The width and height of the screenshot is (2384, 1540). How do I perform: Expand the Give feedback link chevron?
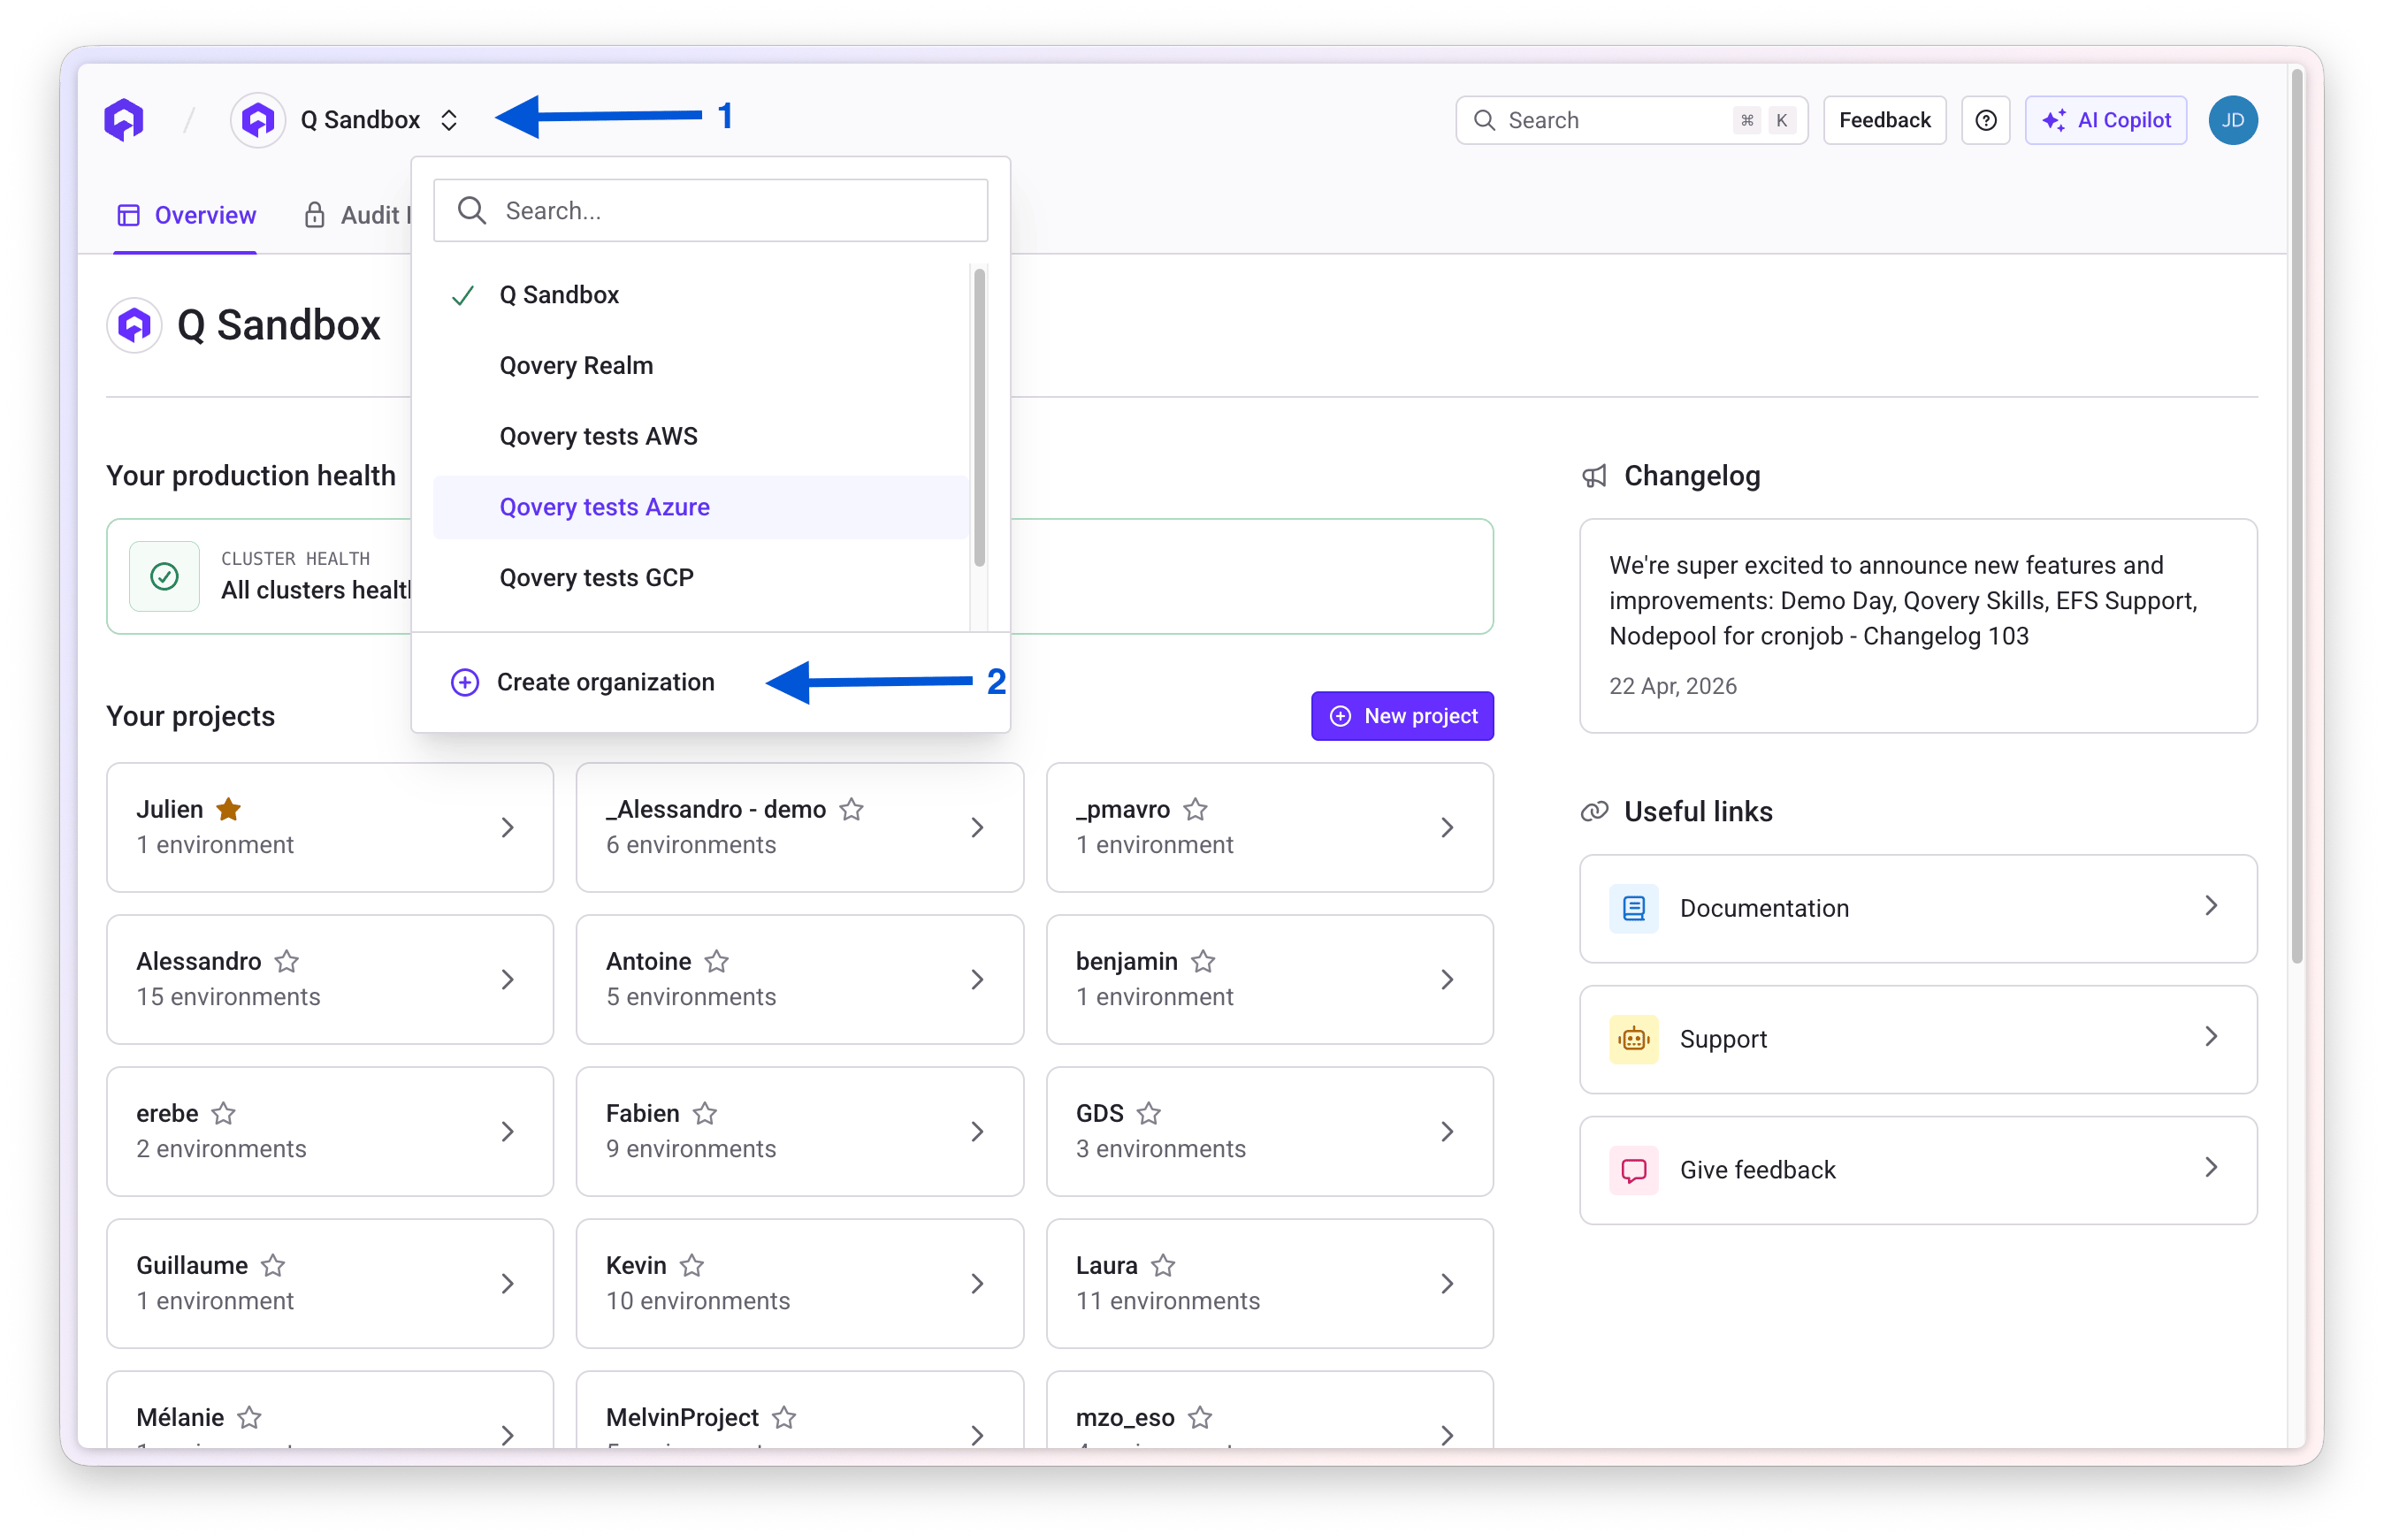pos(2211,1168)
